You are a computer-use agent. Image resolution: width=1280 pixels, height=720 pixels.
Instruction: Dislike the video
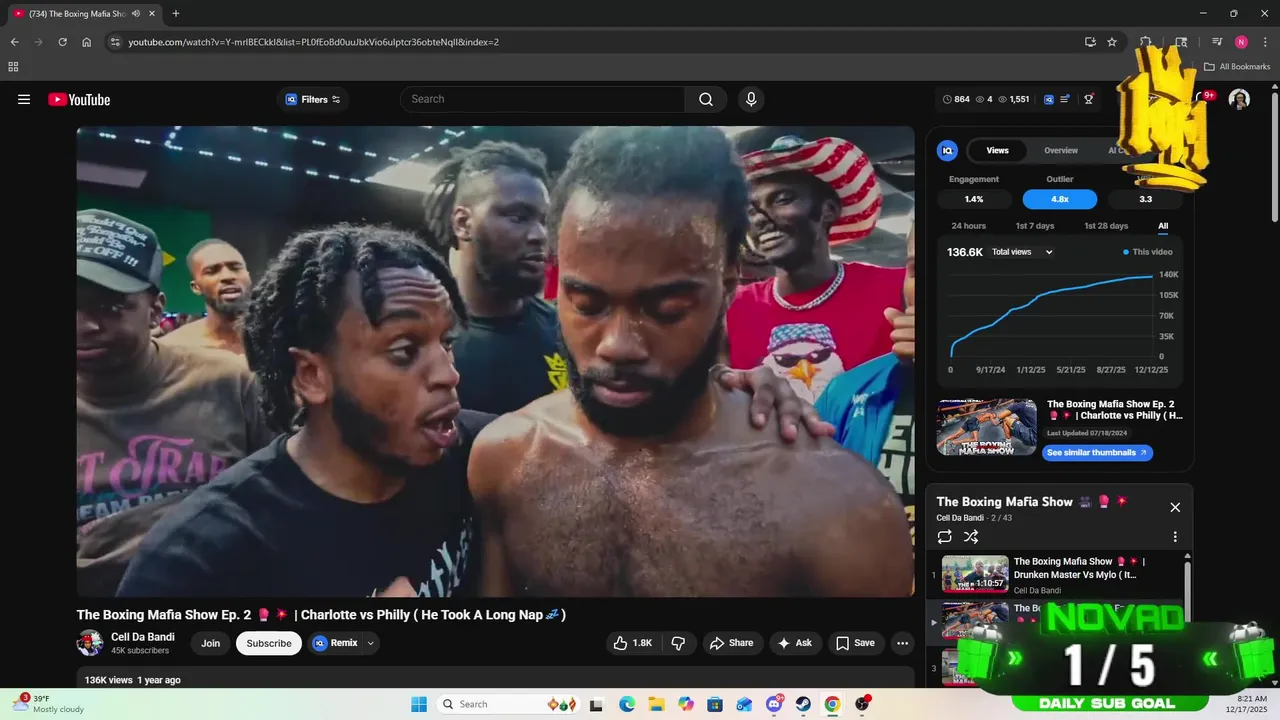(678, 643)
